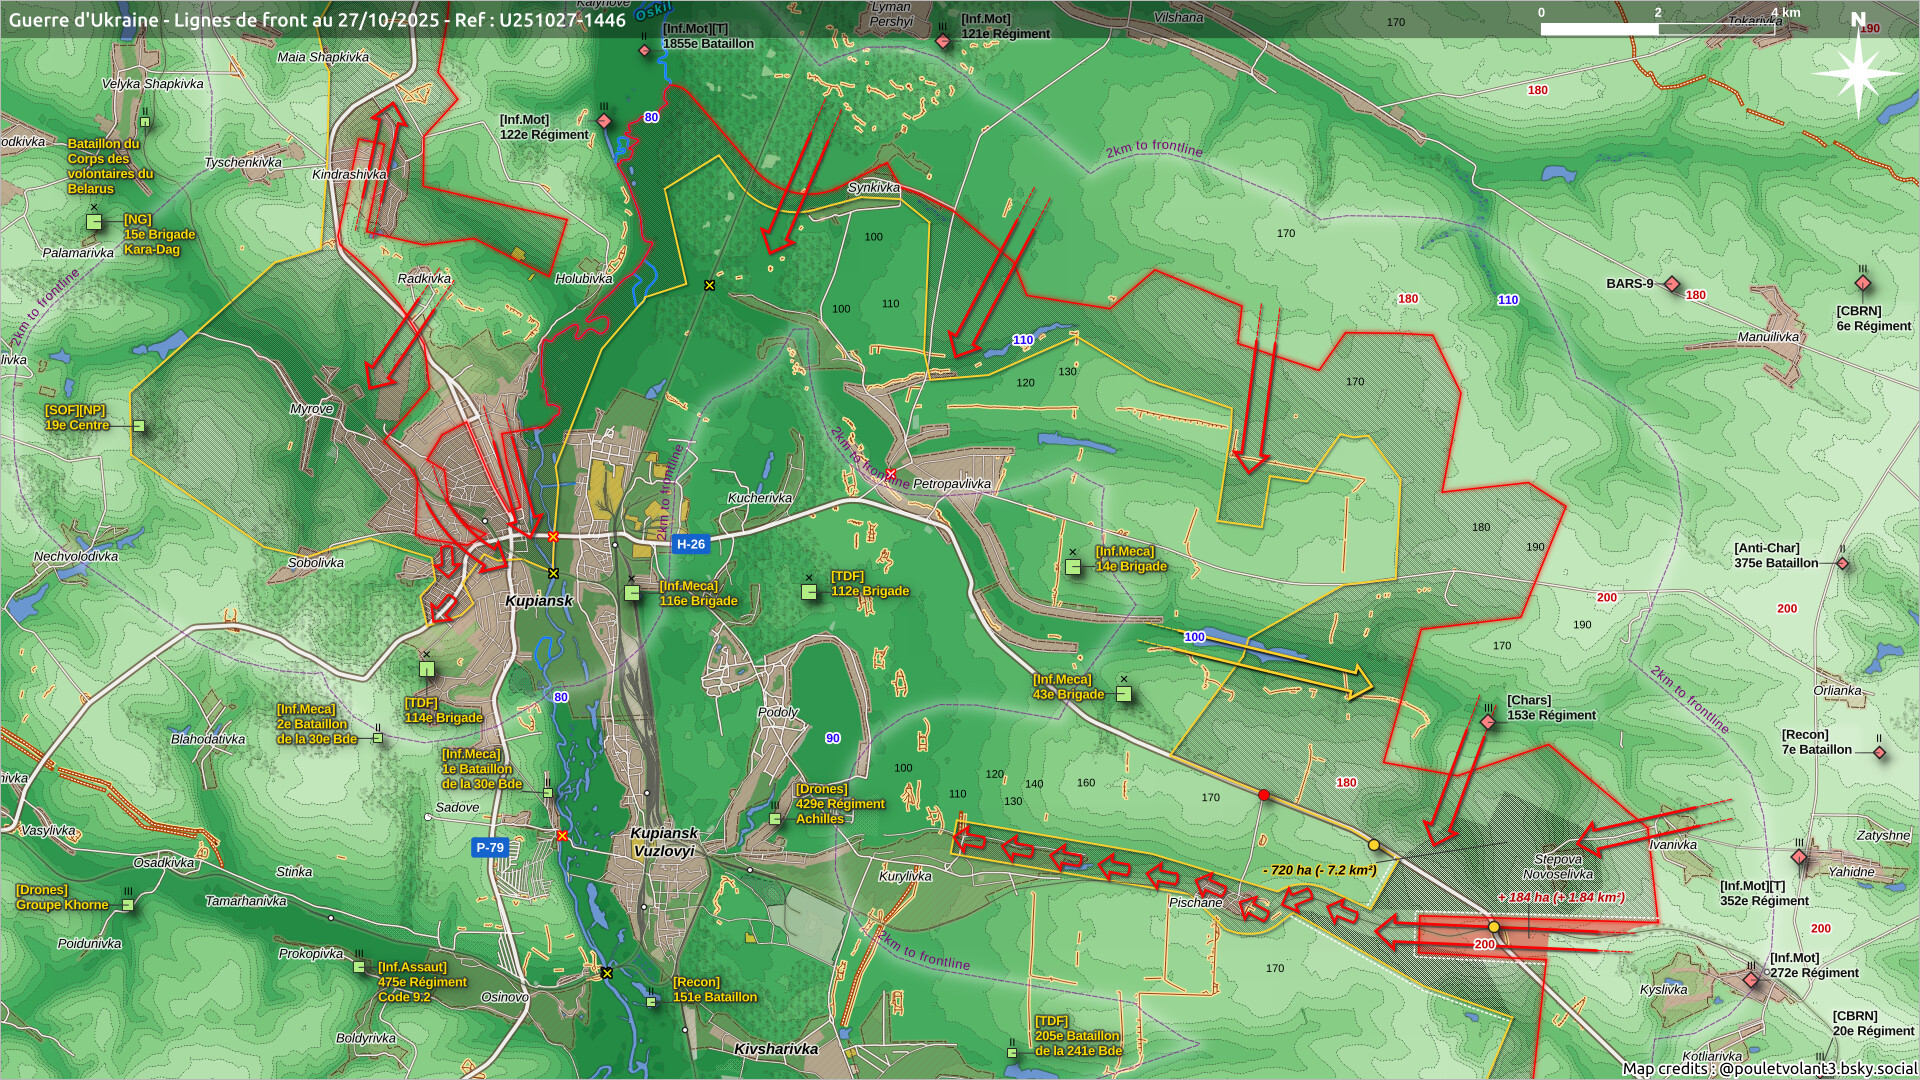
Task: Click the 15e Brigade Kara-Dag unit icon
Action: tap(94, 222)
